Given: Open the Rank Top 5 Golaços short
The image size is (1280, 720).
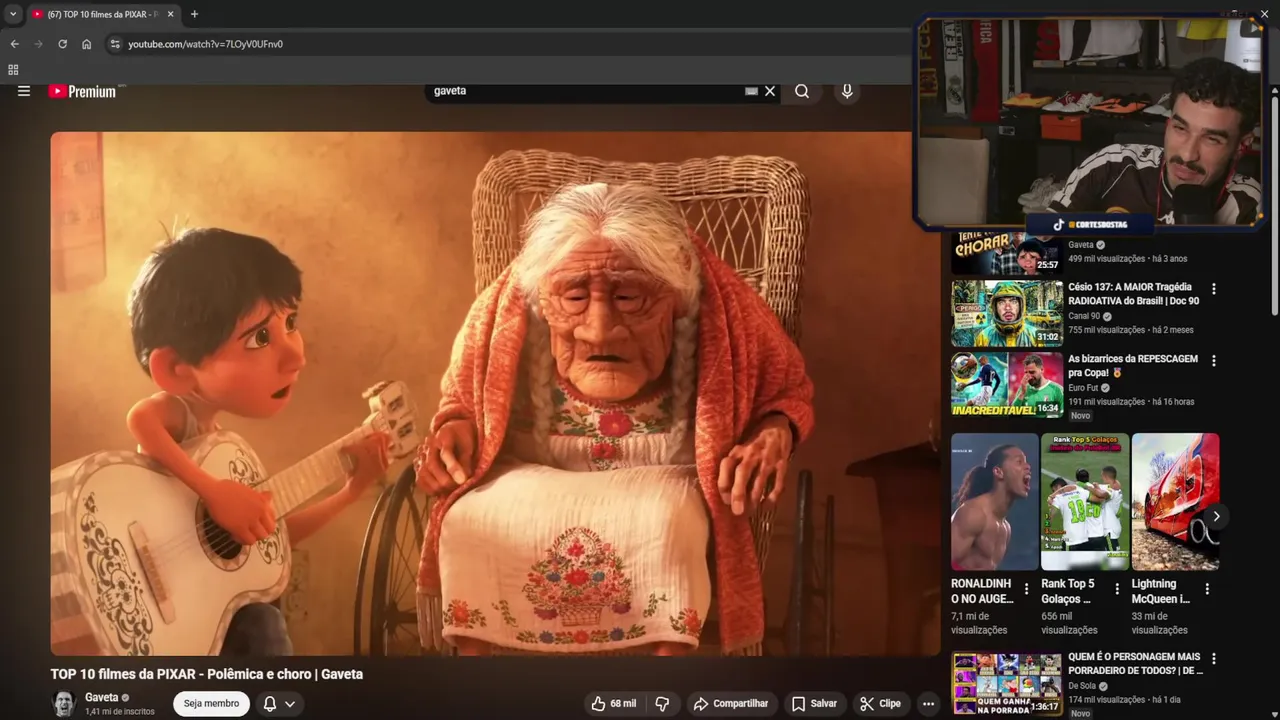Looking at the screenshot, I should click(1085, 502).
